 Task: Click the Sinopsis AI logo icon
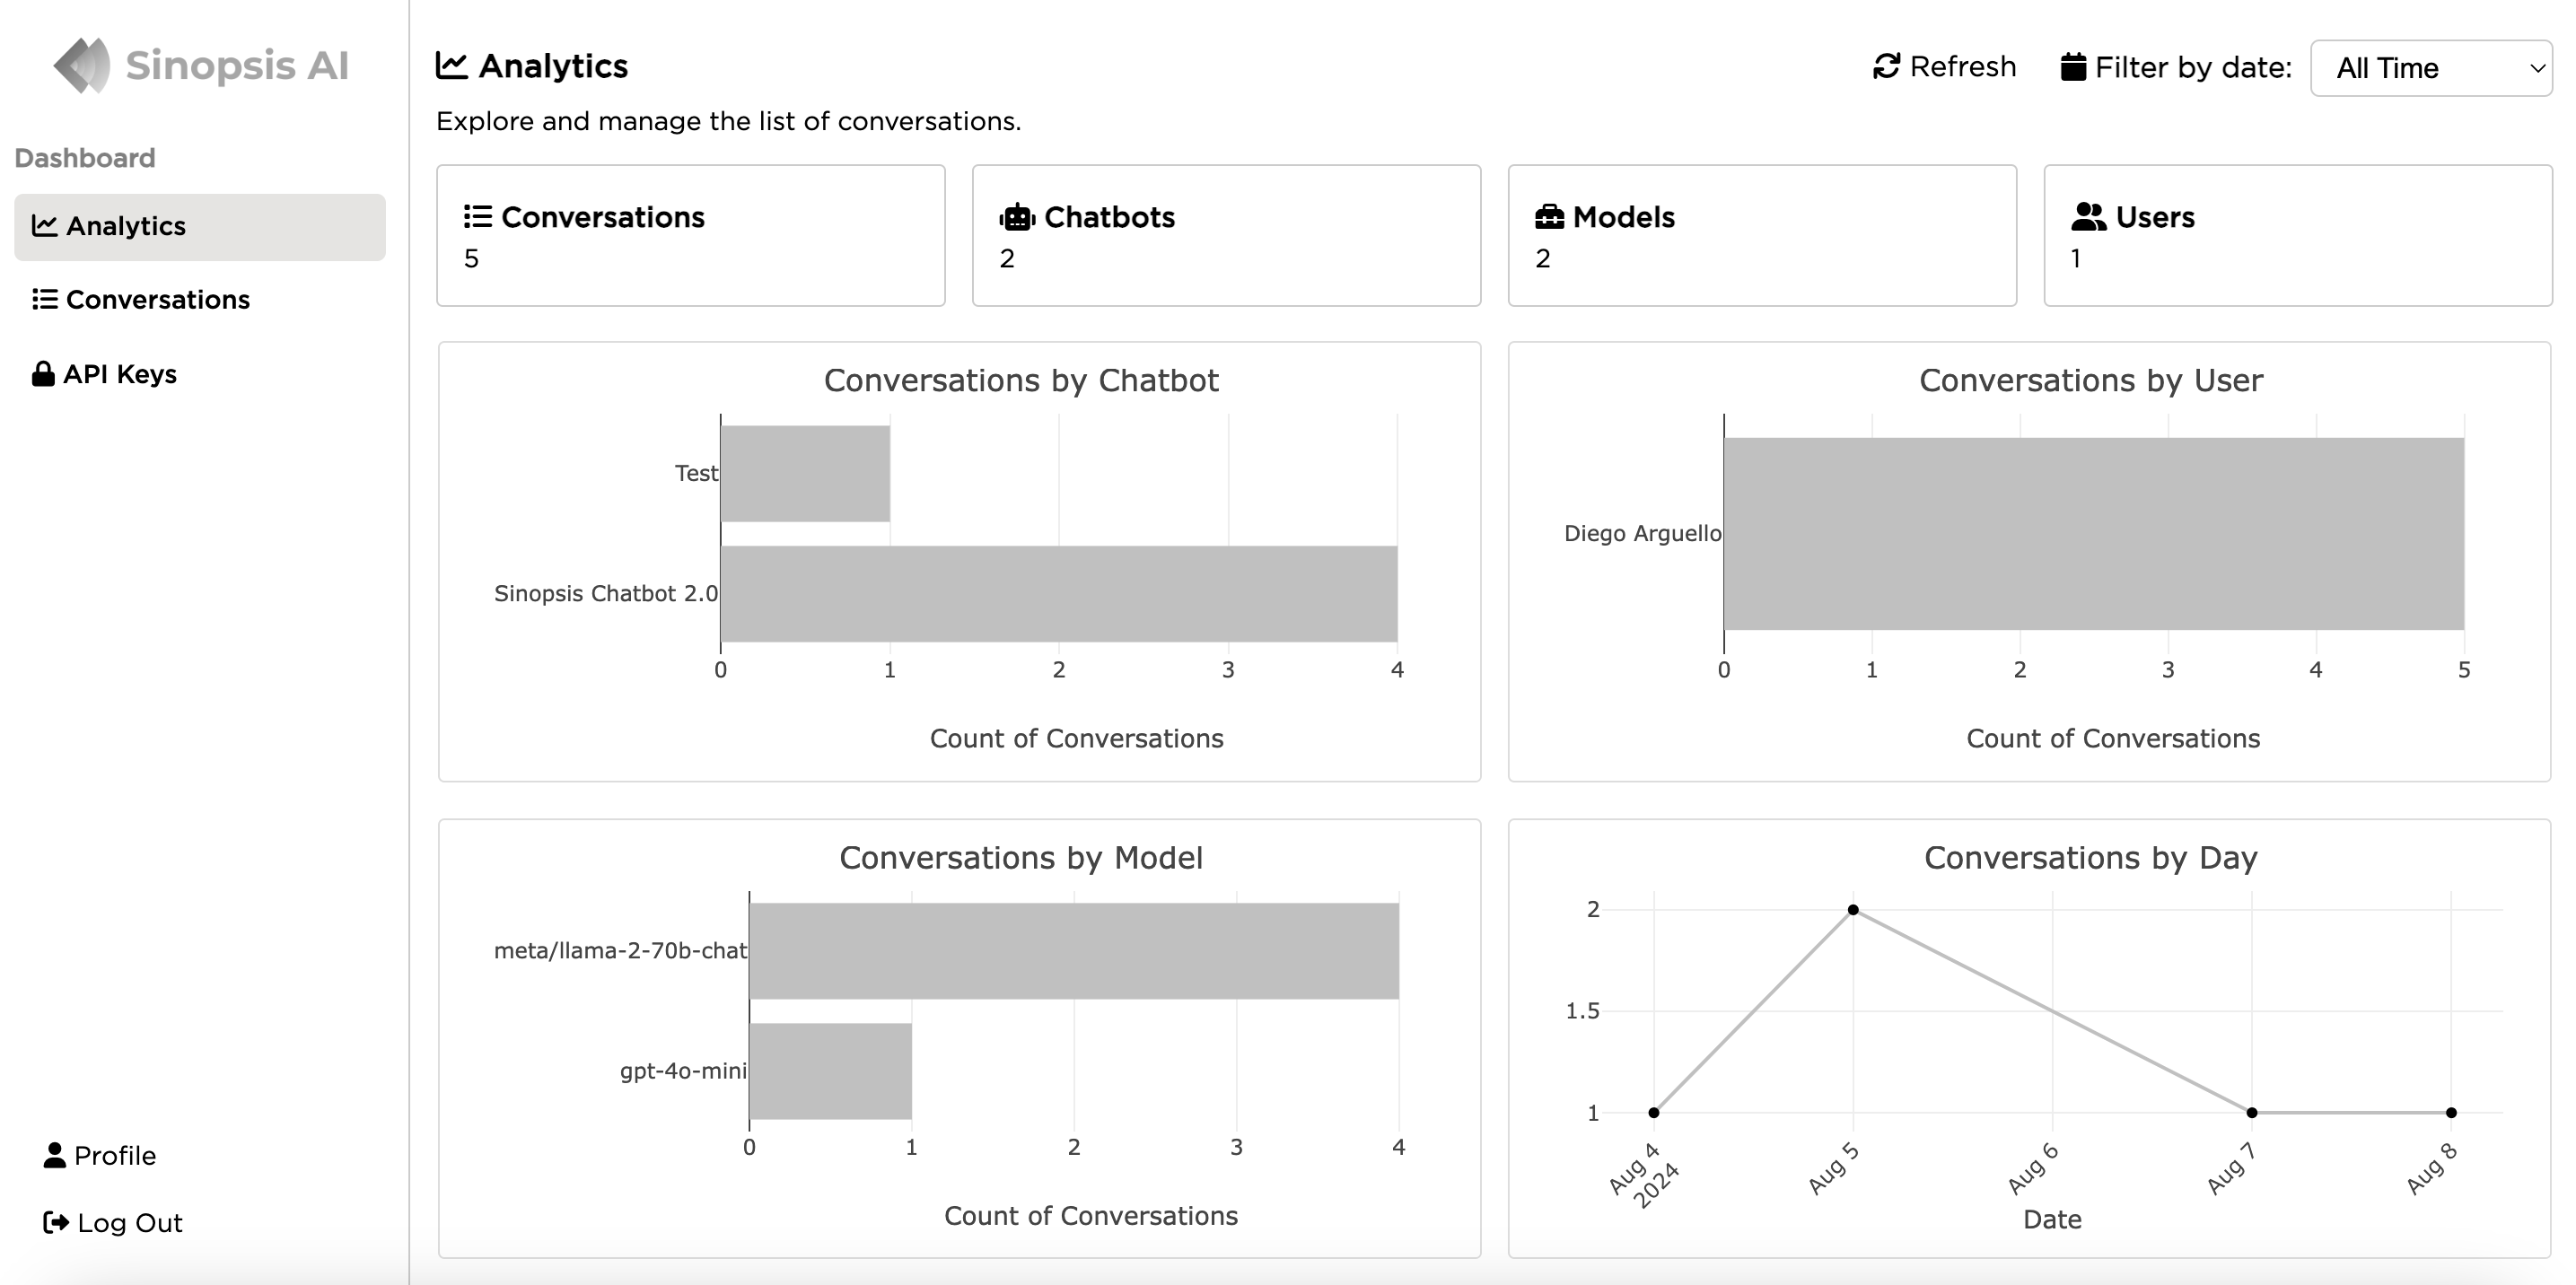82,66
